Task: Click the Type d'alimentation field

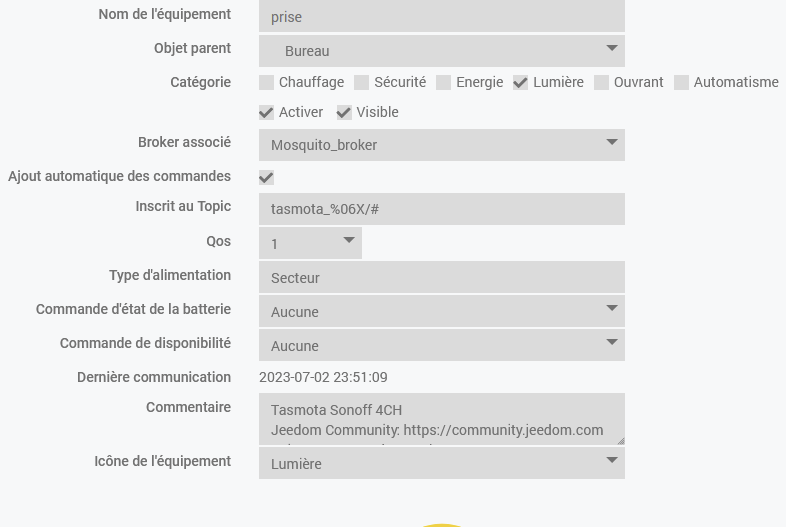Action: [x=441, y=277]
